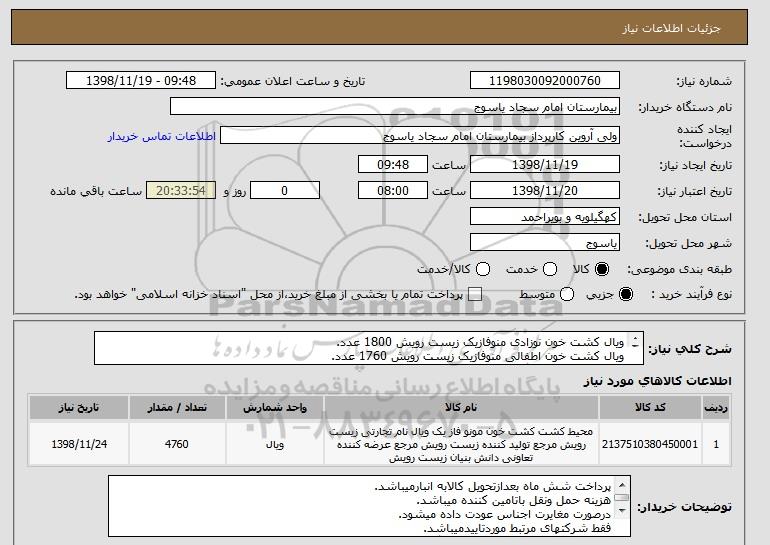This screenshot has height=545, width=770.
Task: Click the validity time field 08:00
Action: click(x=393, y=191)
